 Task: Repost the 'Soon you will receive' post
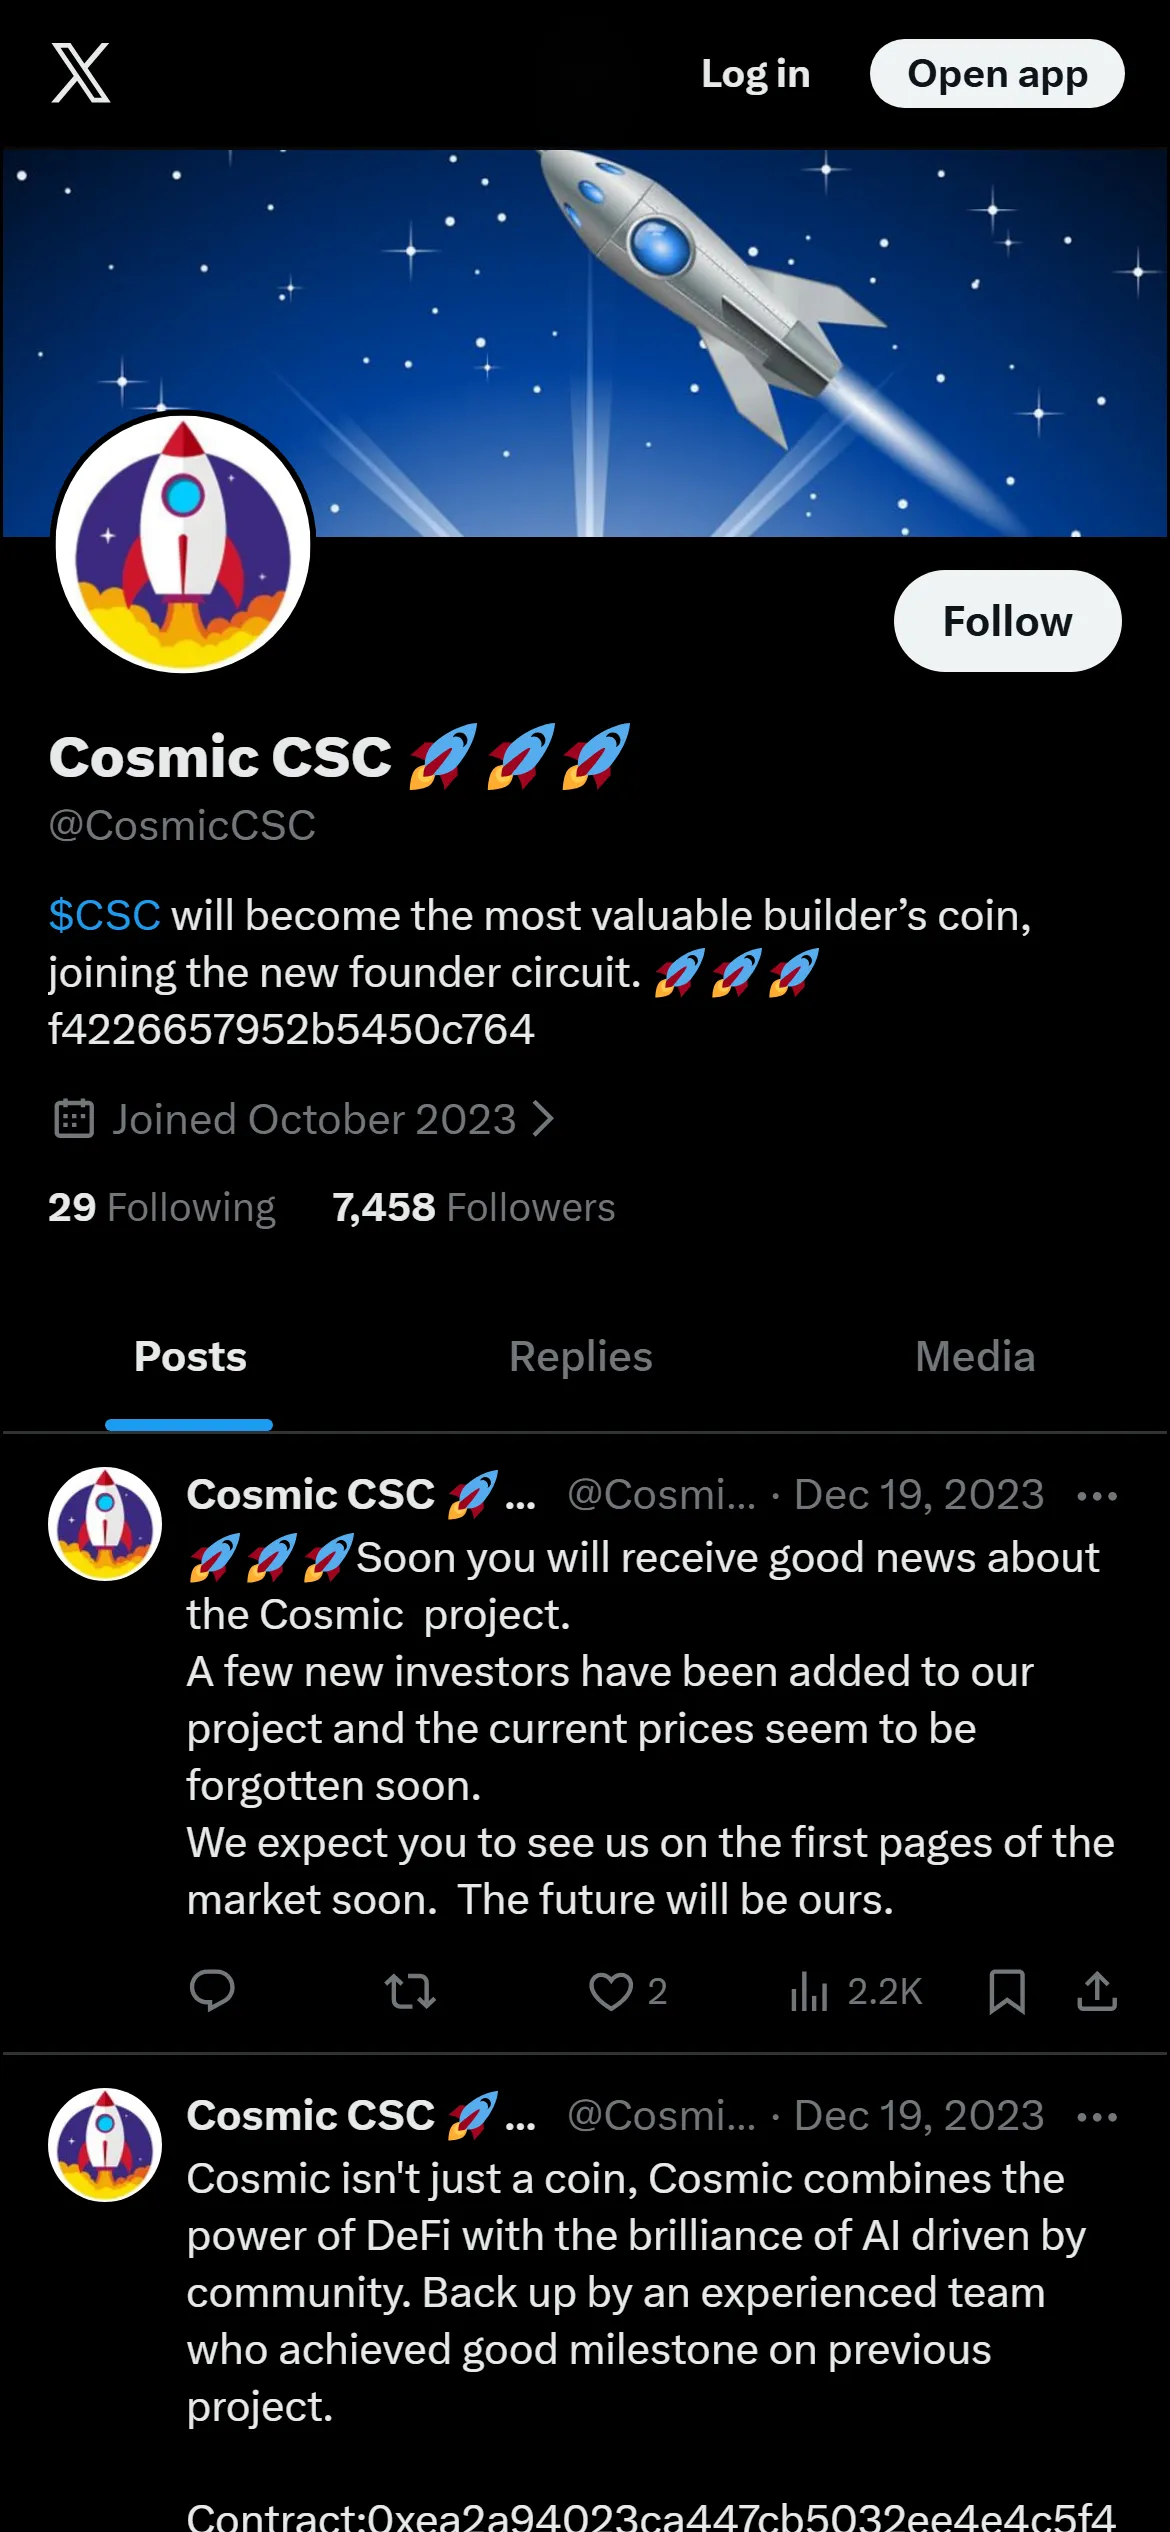coord(410,1991)
